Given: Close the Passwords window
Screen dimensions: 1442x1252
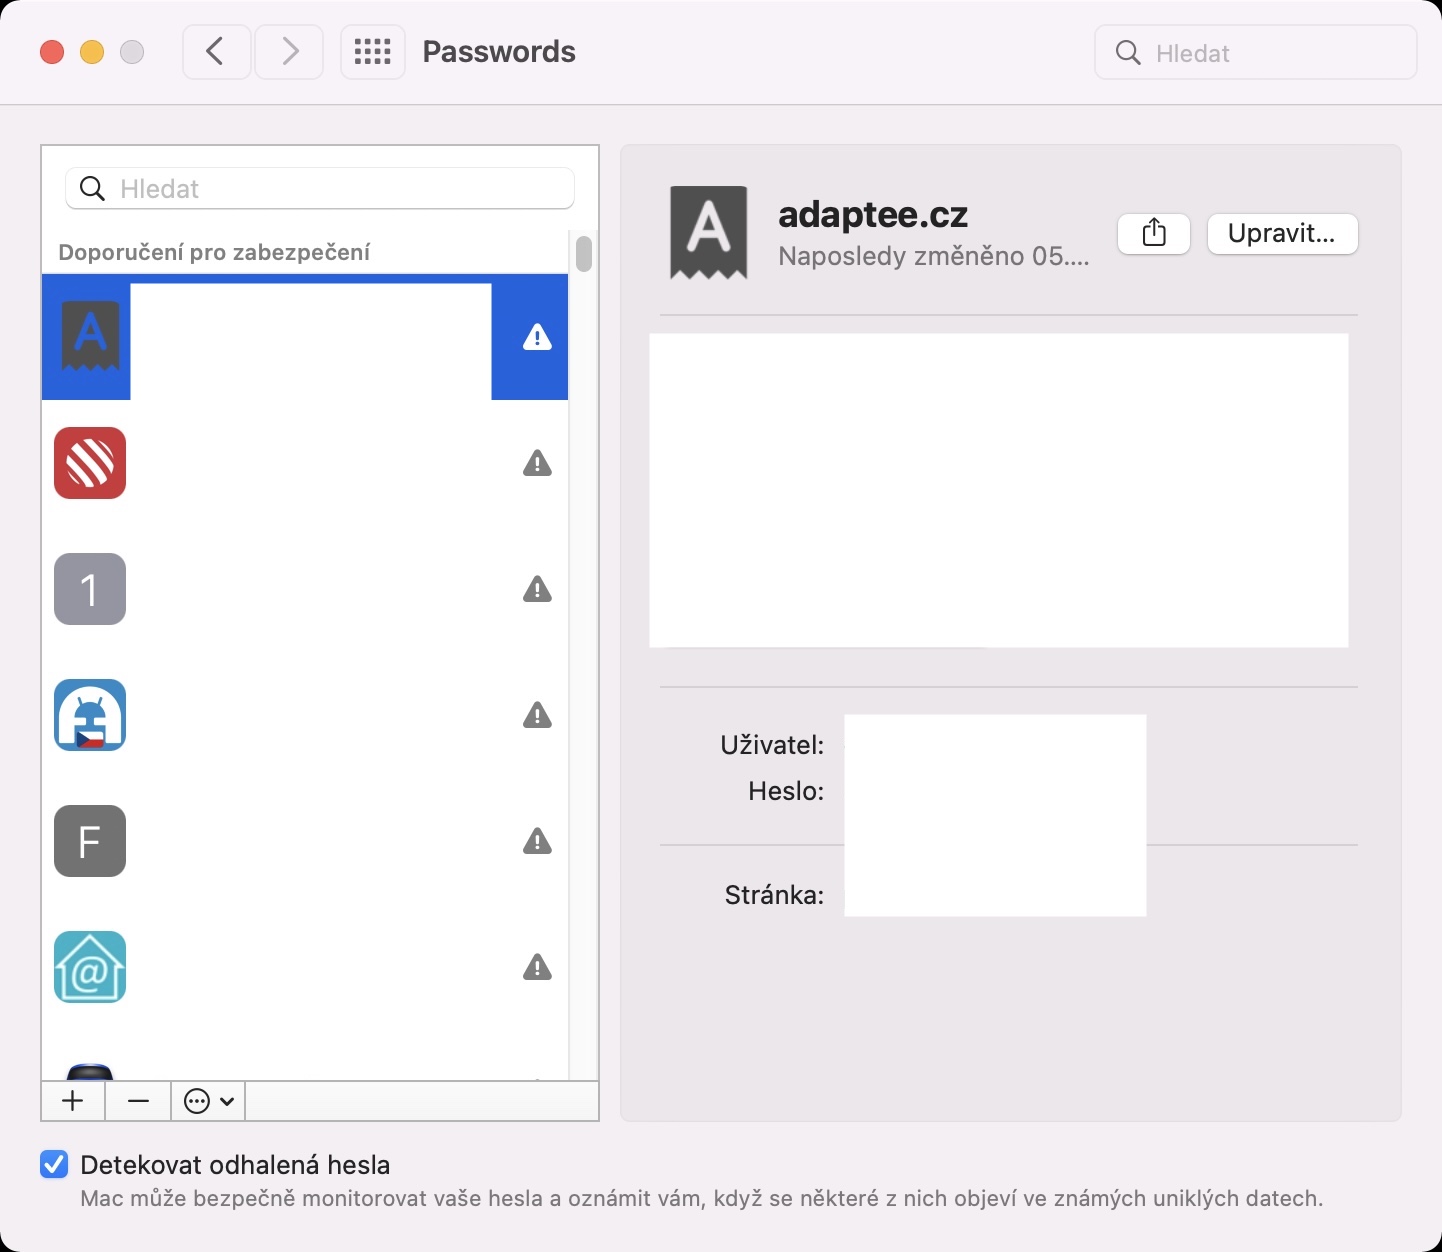Looking at the screenshot, I should [x=52, y=52].
